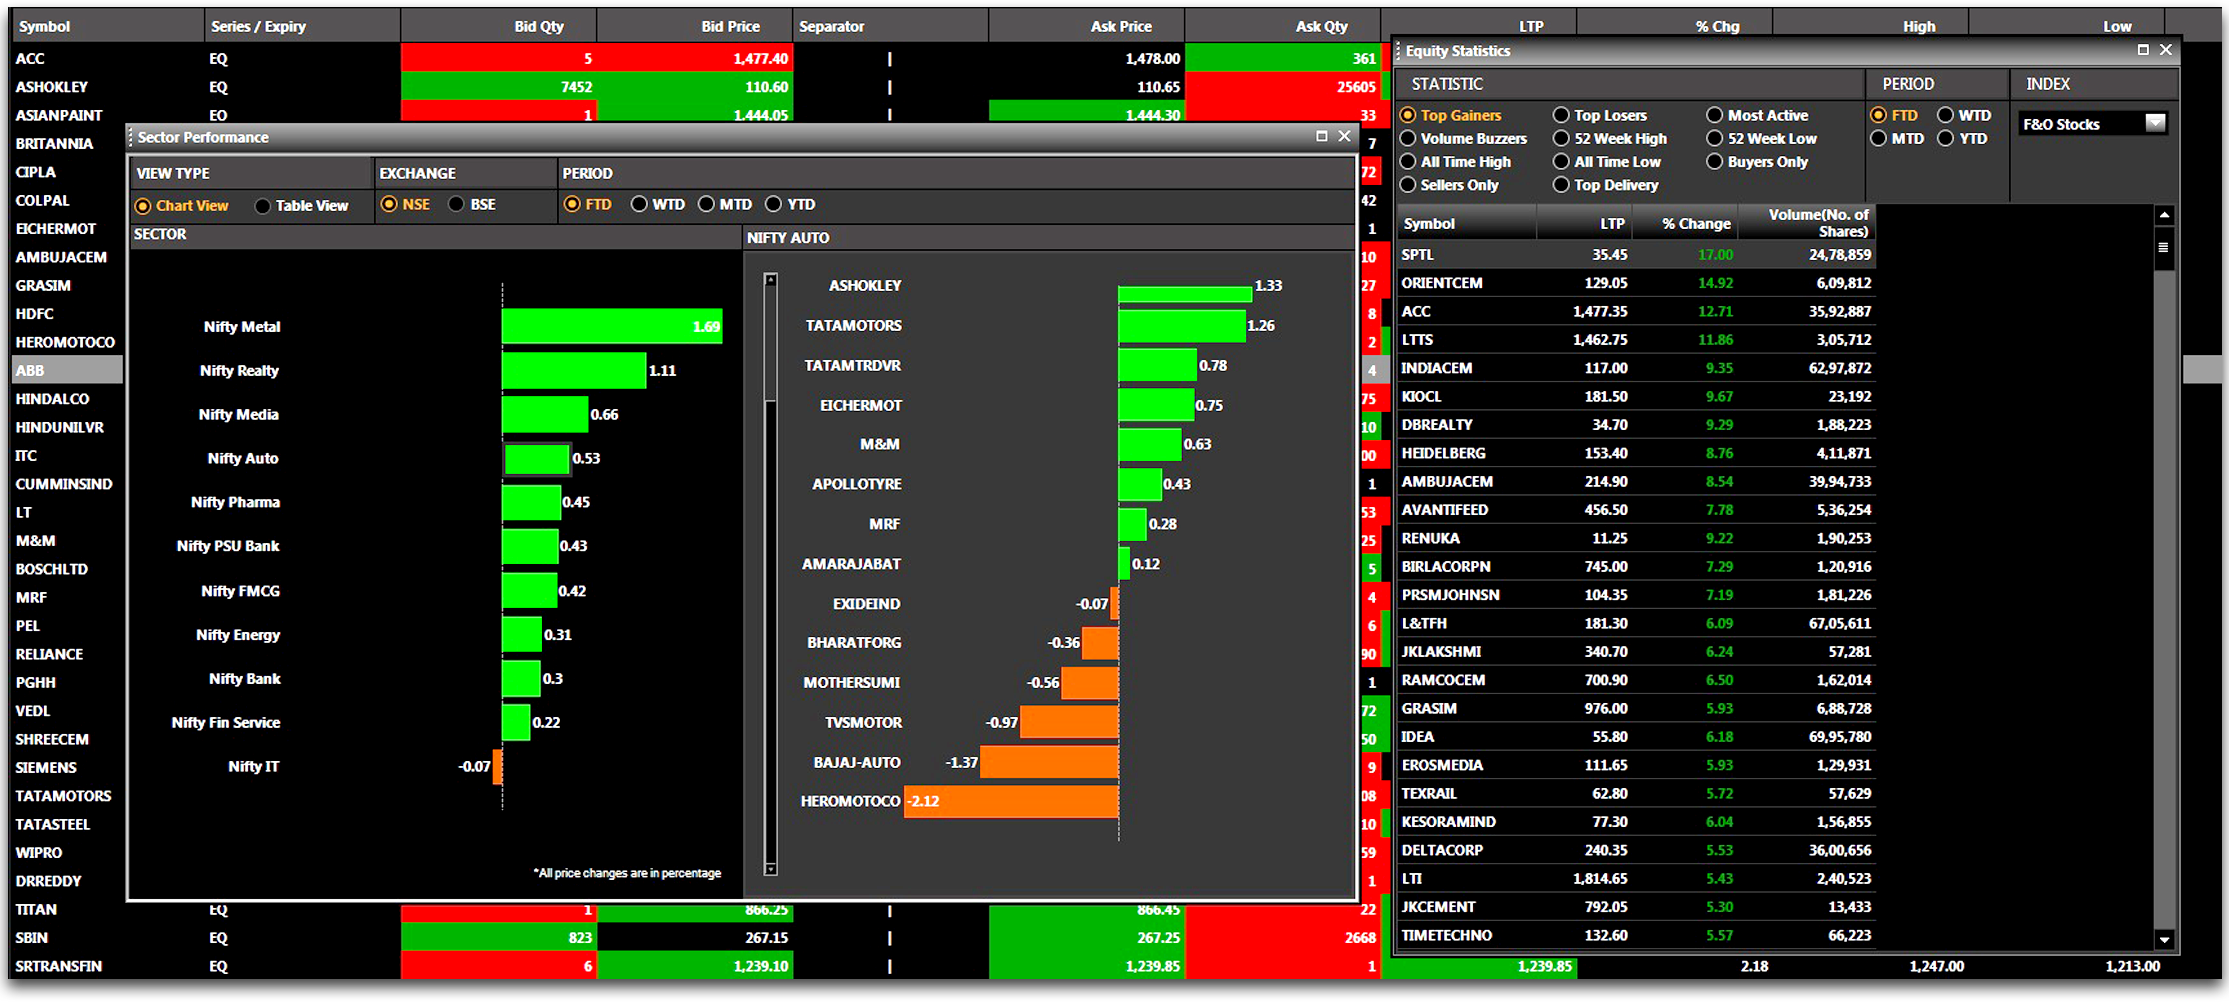2229x1002 pixels.
Task: Maximize the Sector Performance window
Action: (1321, 136)
